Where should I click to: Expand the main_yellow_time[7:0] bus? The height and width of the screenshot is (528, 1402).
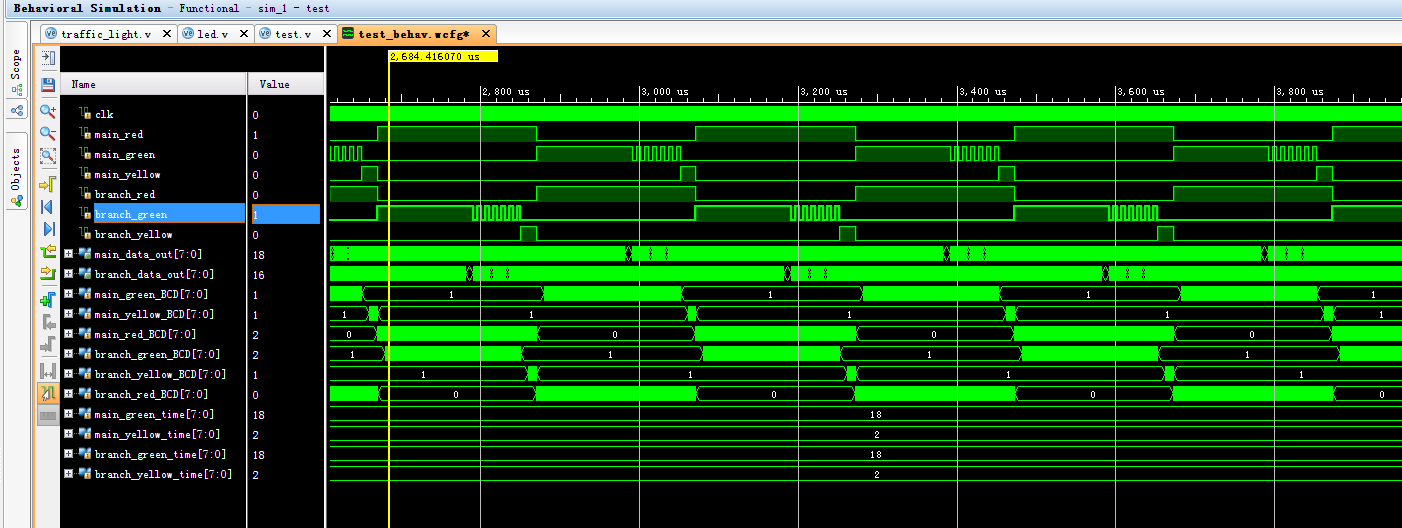coord(69,434)
